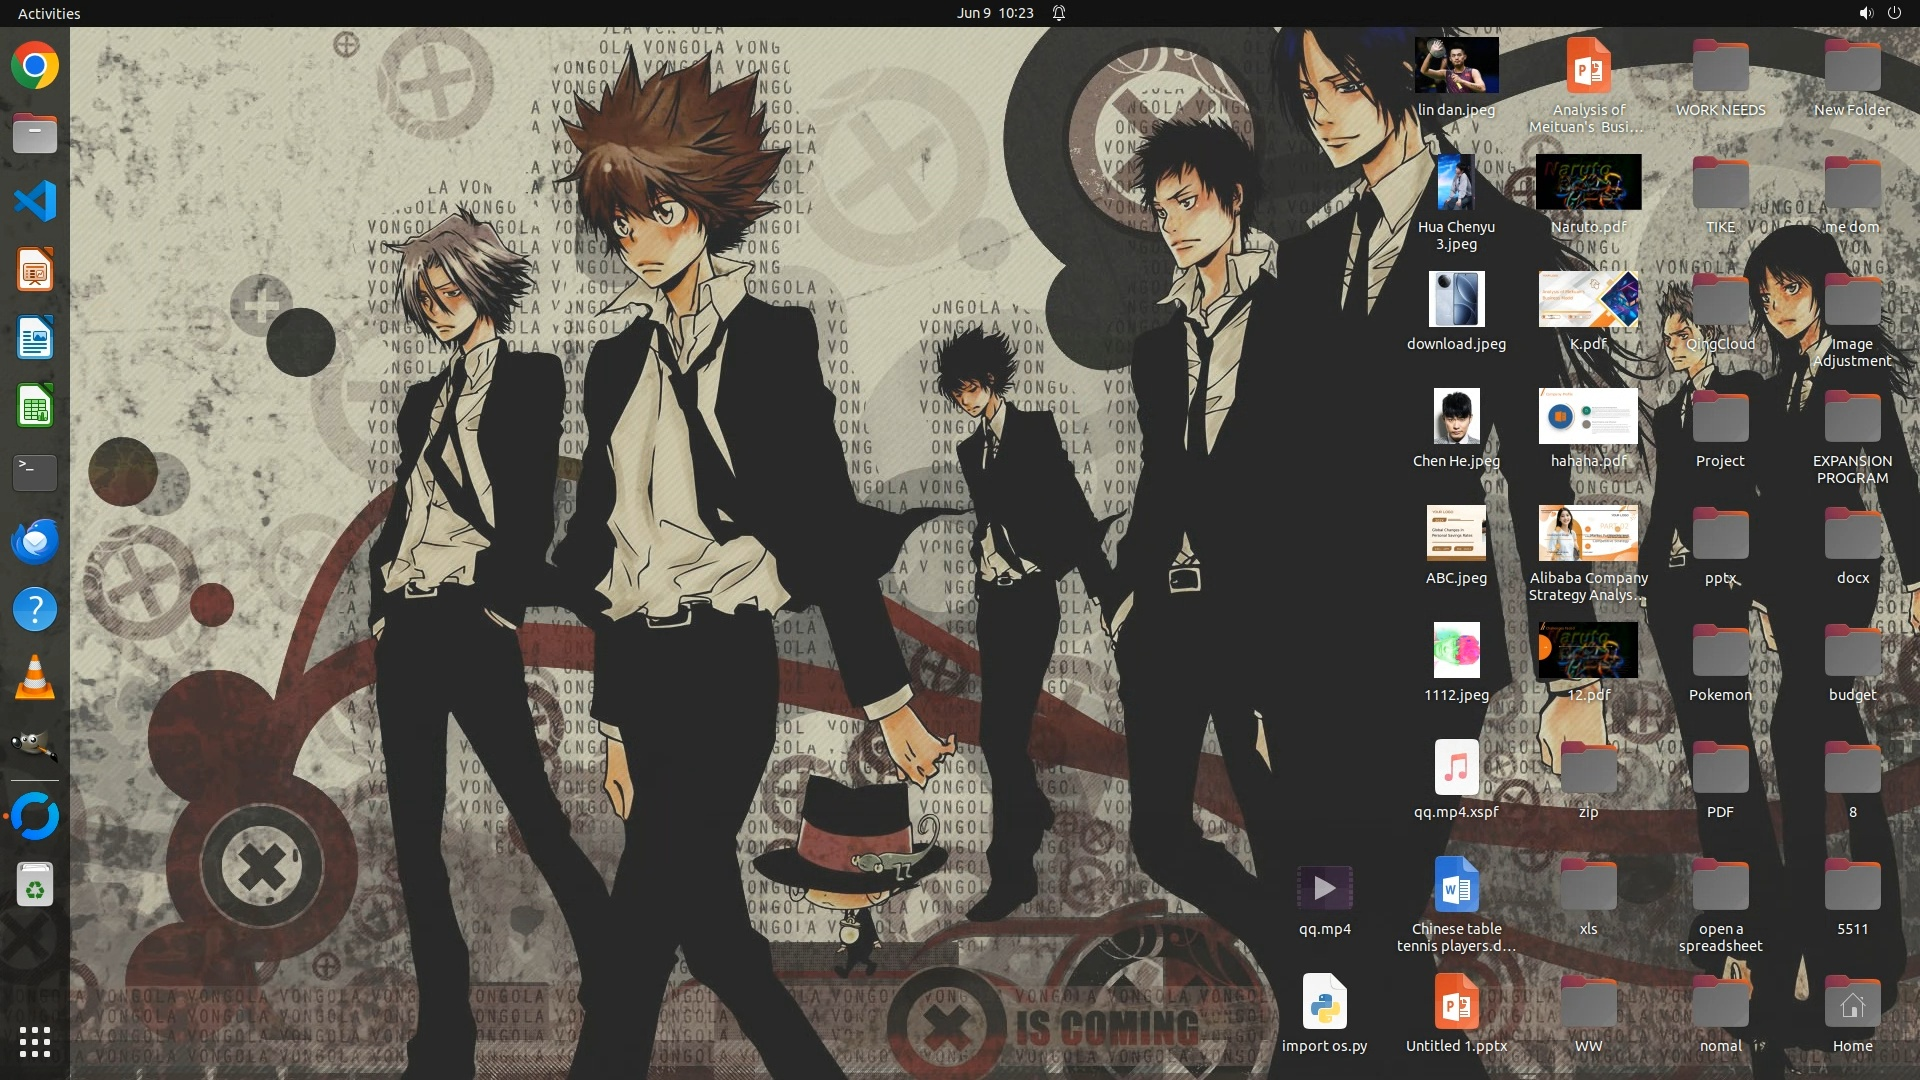Viewport: 1920px width, 1080px height.
Task: Launch VLC media player from dock
Action: (35, 679)
